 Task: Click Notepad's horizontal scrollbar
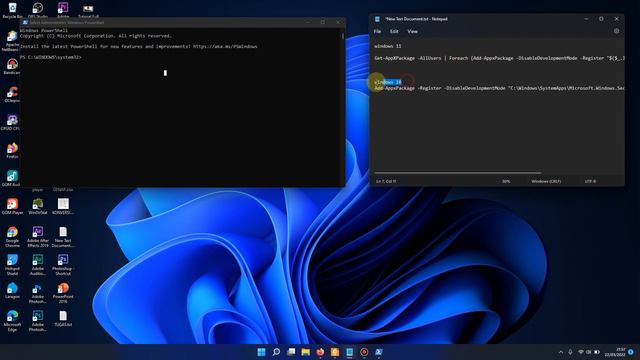click(x=458, y=173)
